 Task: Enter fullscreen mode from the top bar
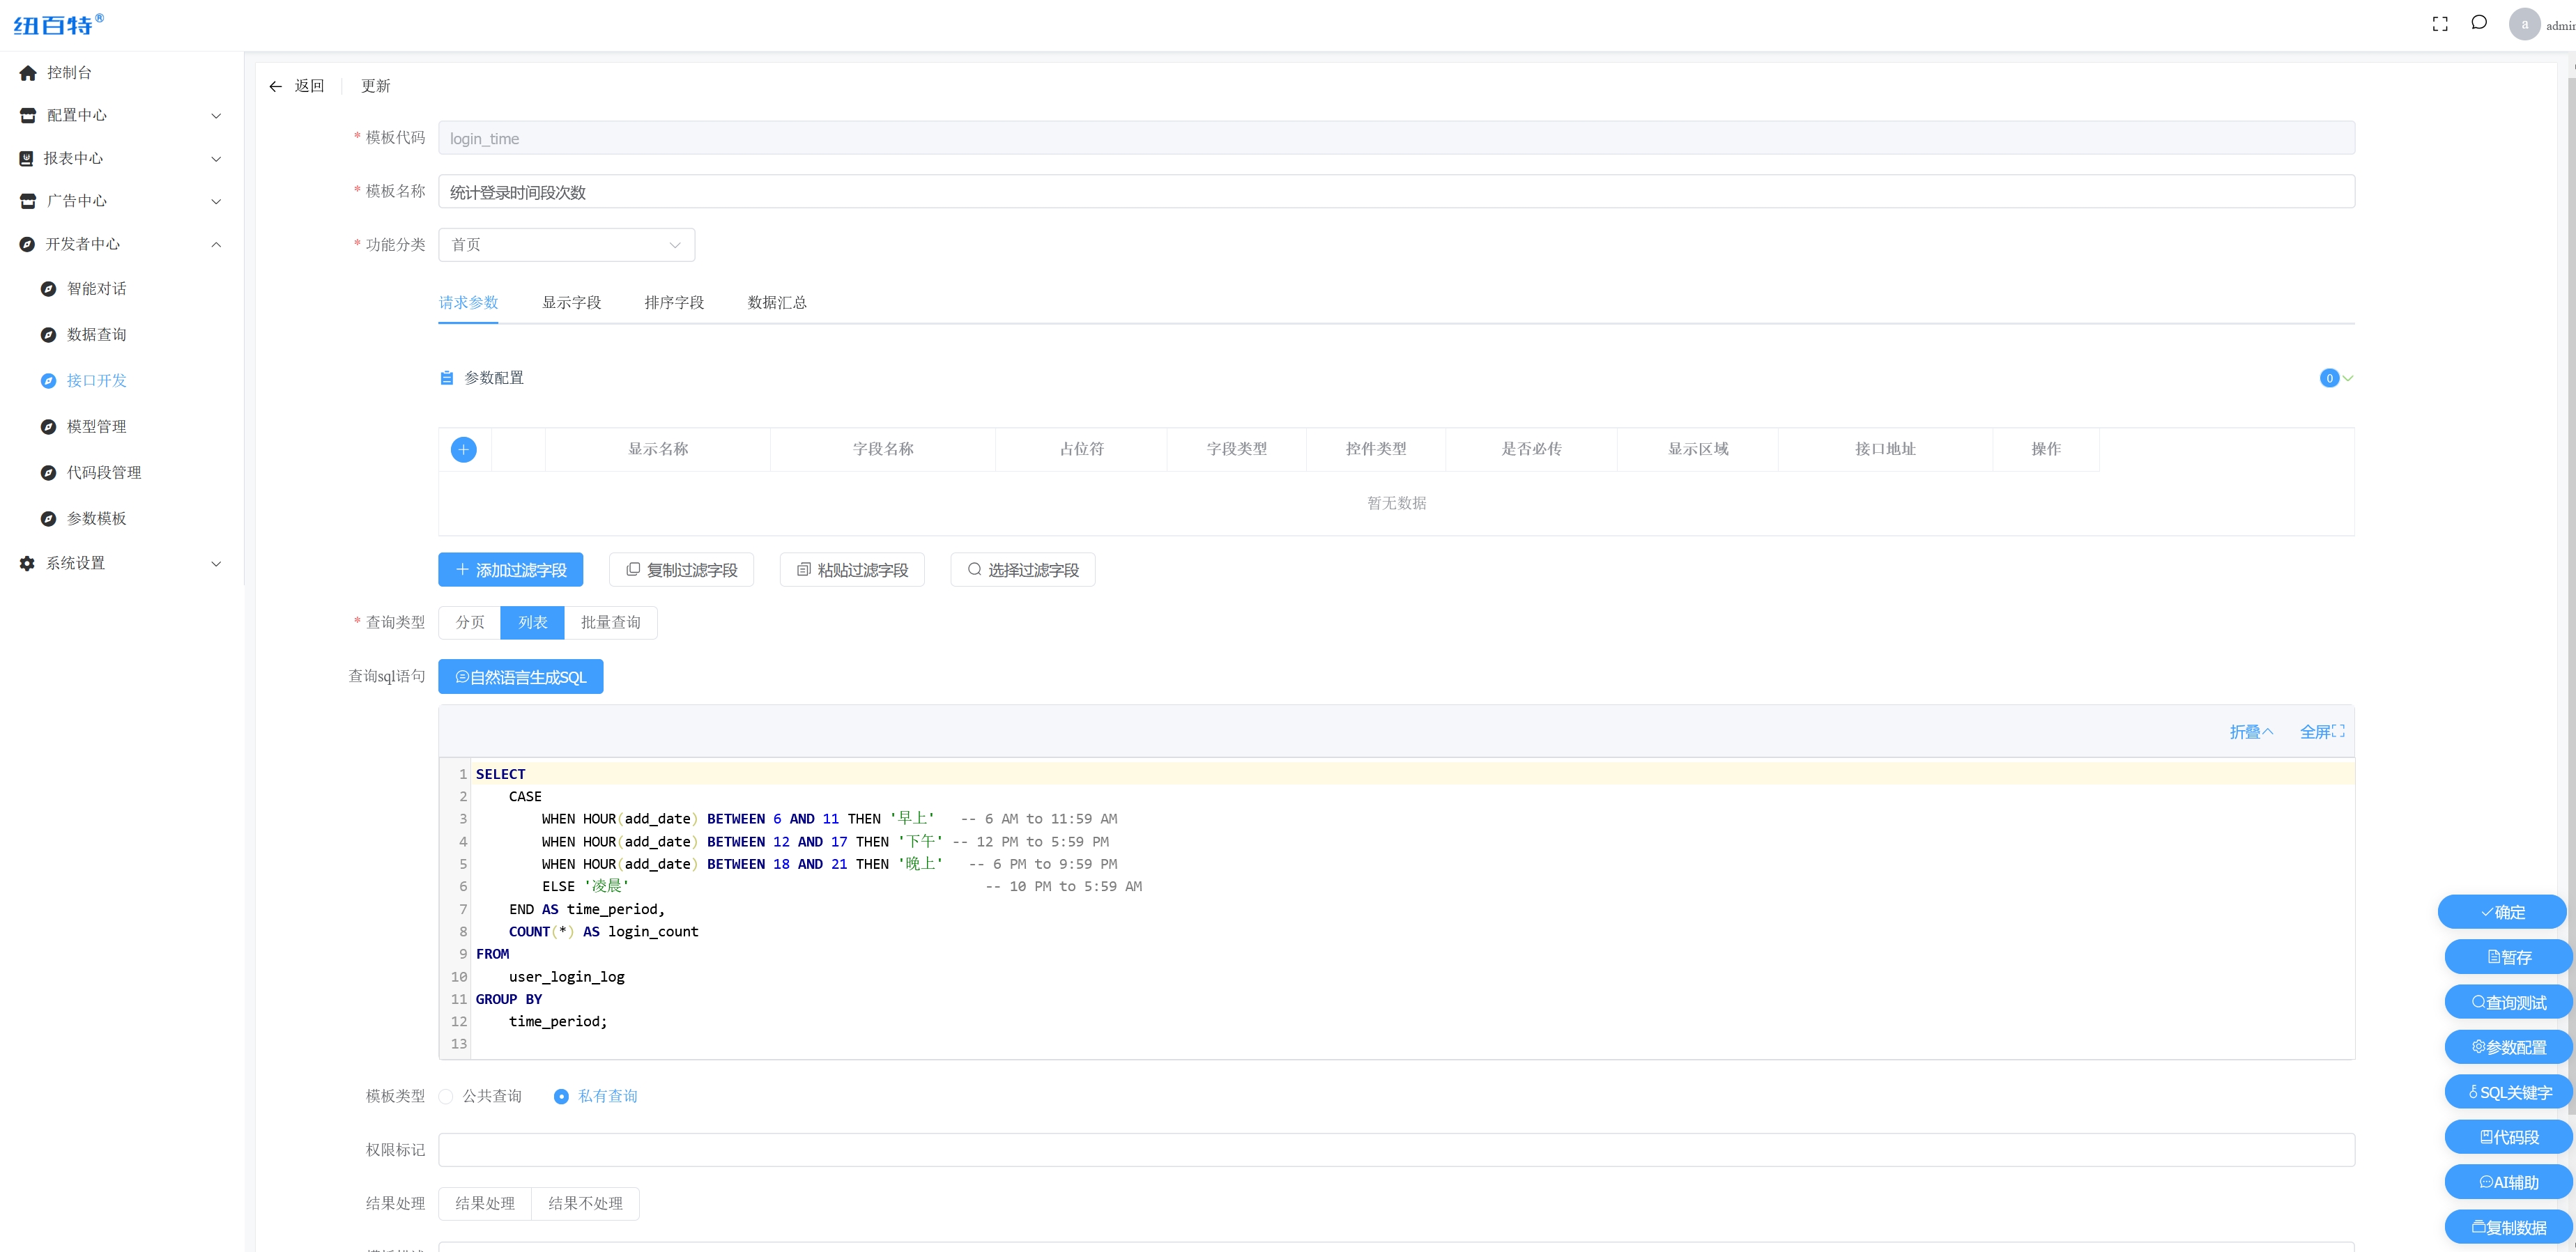[2440, 23]
